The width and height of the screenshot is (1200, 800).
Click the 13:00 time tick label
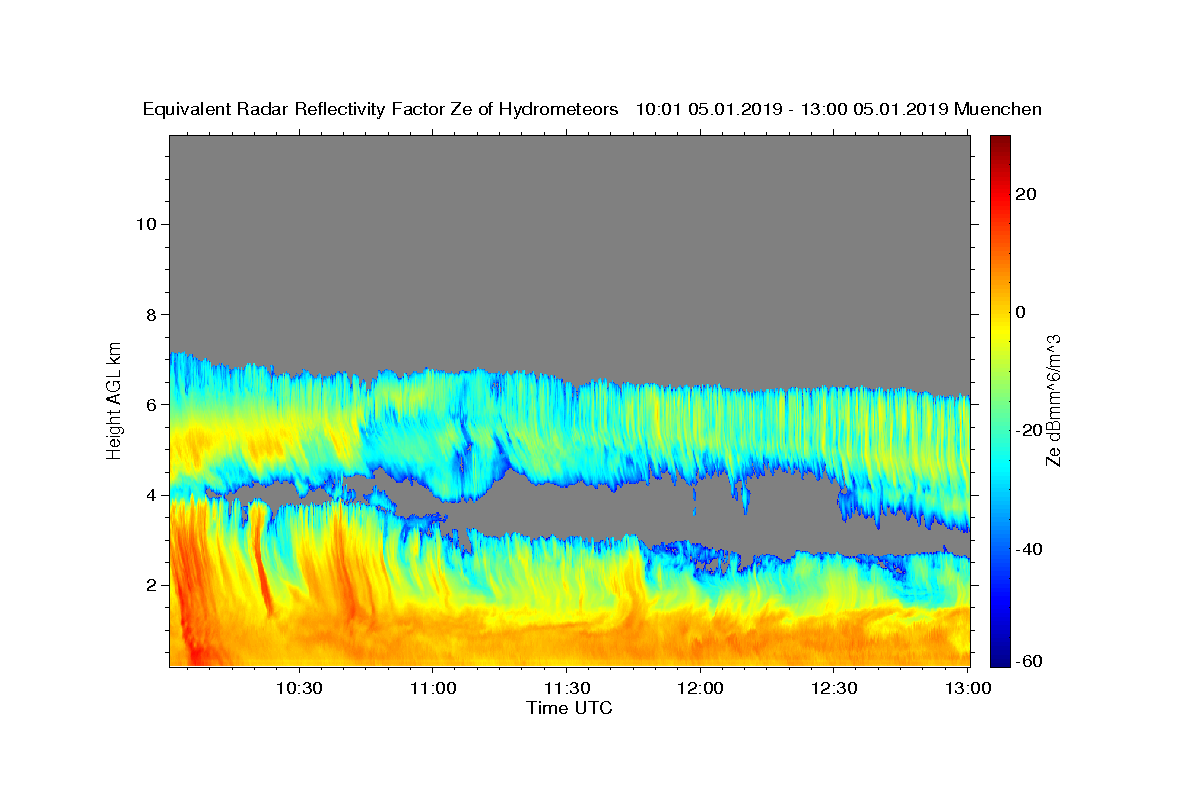(x=967, y=688)
